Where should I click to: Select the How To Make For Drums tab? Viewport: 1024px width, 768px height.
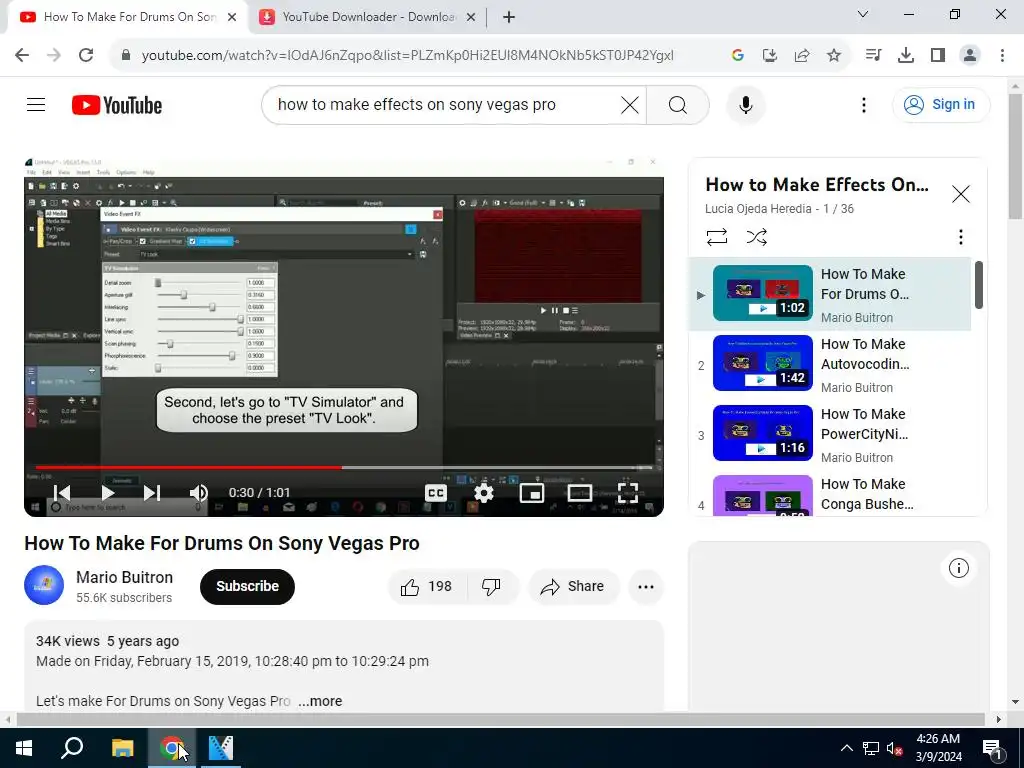tap(128, 17)
